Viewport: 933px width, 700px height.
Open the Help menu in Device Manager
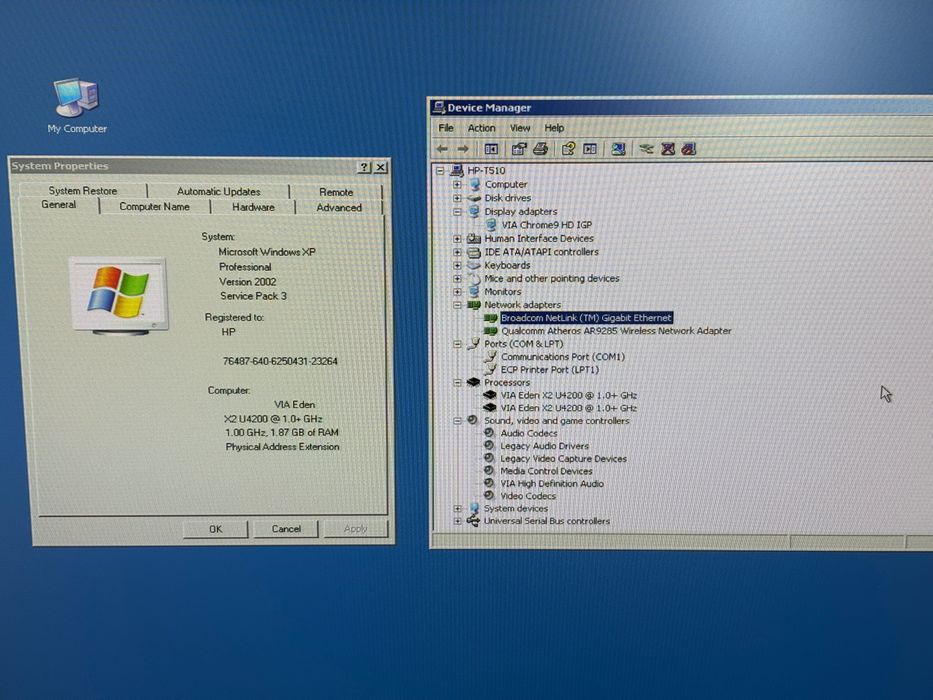[x=554, y=127]
